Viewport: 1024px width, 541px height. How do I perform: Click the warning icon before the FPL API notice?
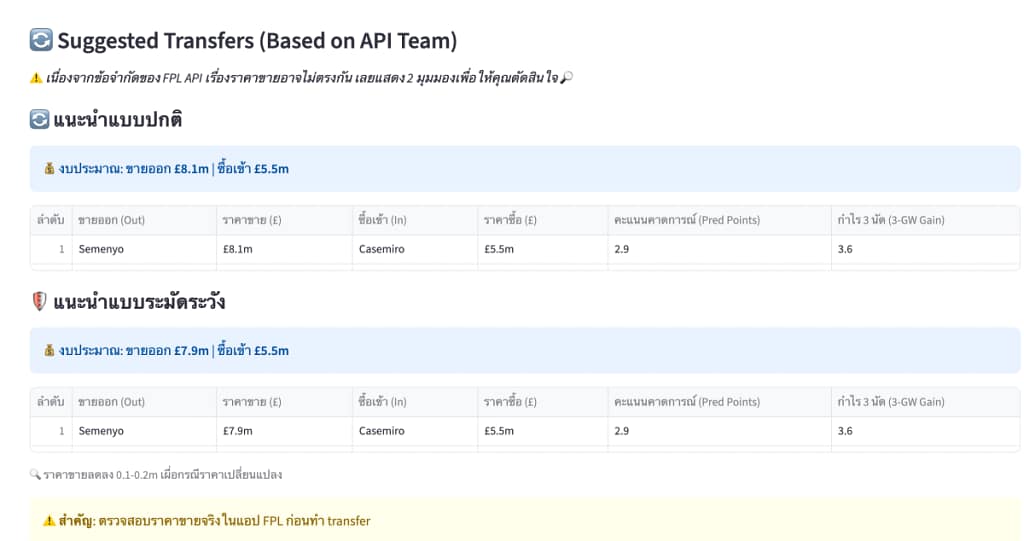click(x=36, y=78)
